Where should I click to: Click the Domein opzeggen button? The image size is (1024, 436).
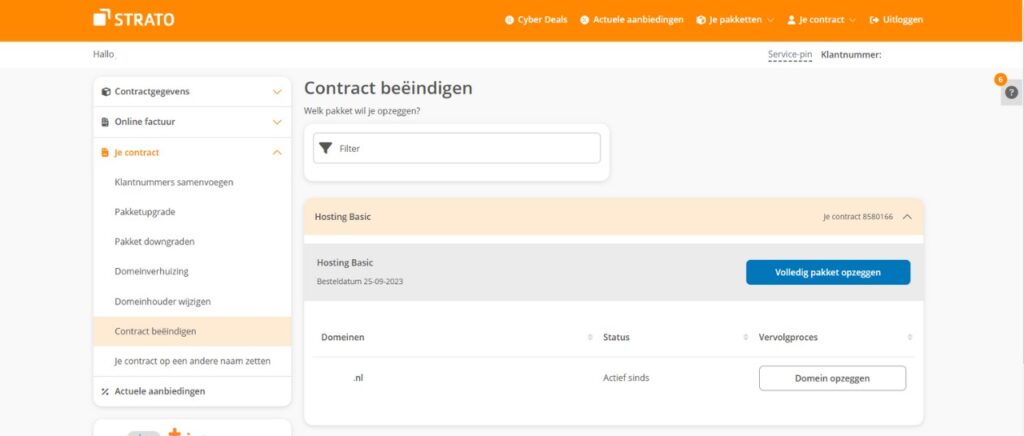[832, 378]
